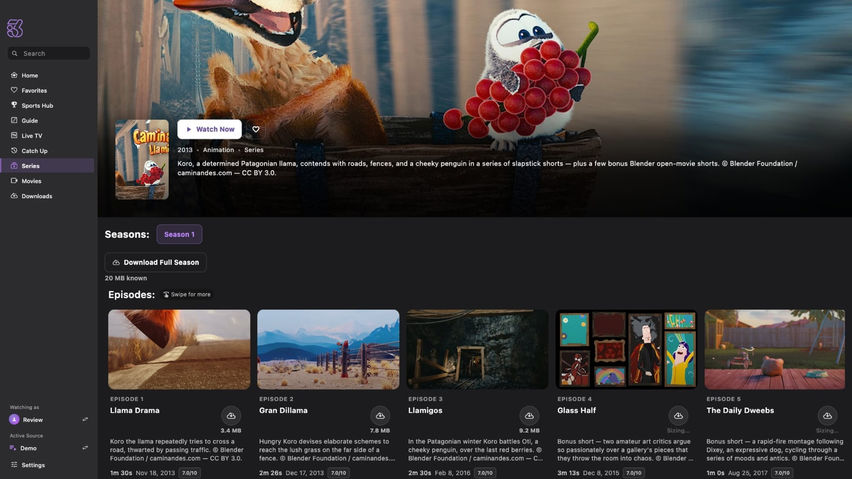Screen dimensions: 852x479
Task: Click the Favorites heart icon in sidebar
Action: click(14, 90)
